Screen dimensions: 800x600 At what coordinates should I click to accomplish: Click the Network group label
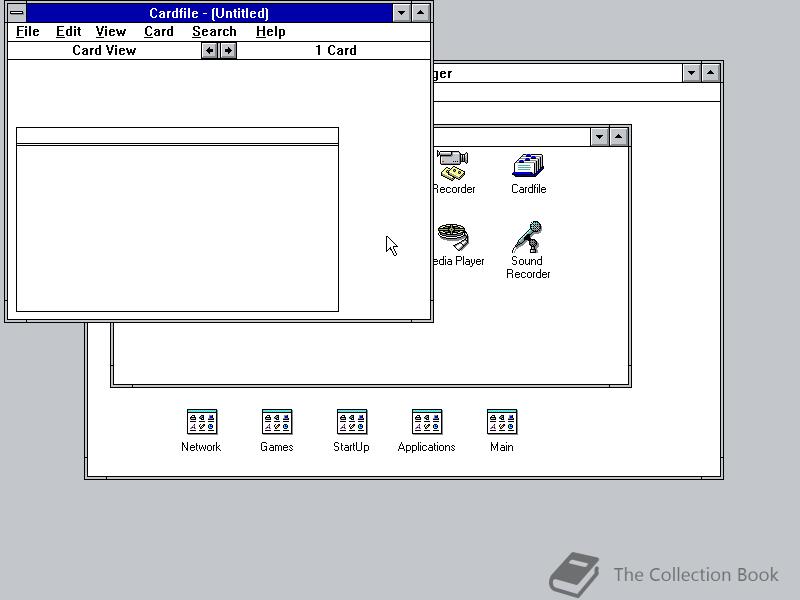coord(201,447)
